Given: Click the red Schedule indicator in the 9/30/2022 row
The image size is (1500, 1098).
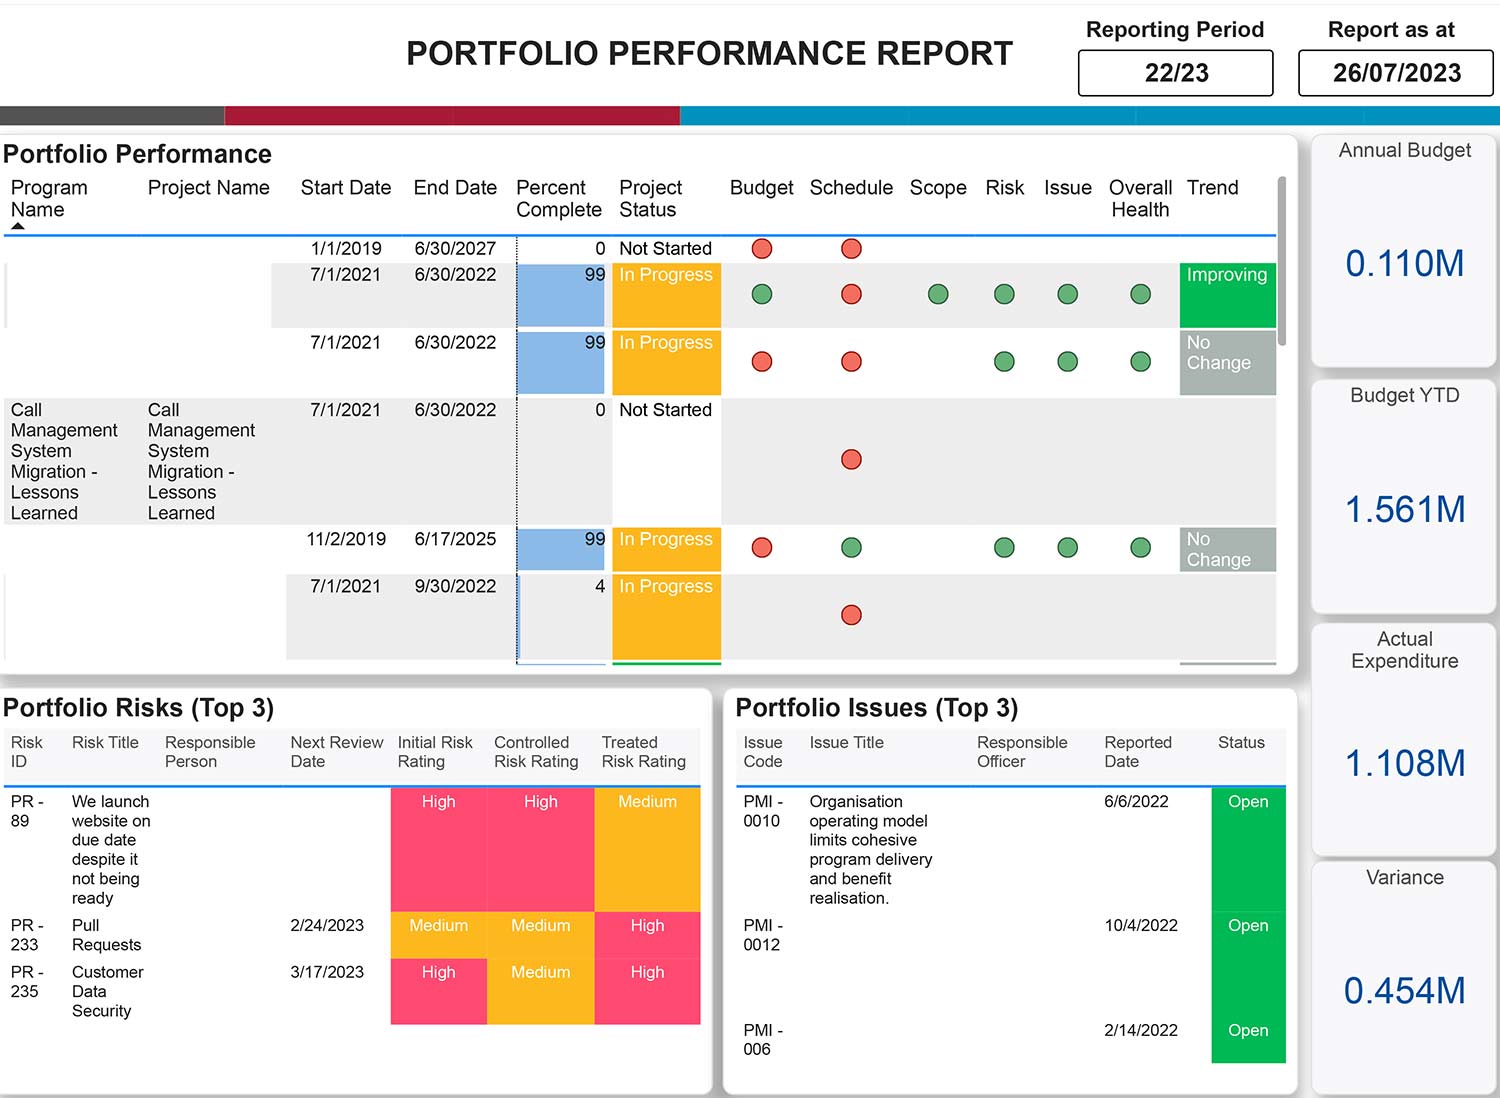Looking at the screenshot, I should (x=851, y=615).
